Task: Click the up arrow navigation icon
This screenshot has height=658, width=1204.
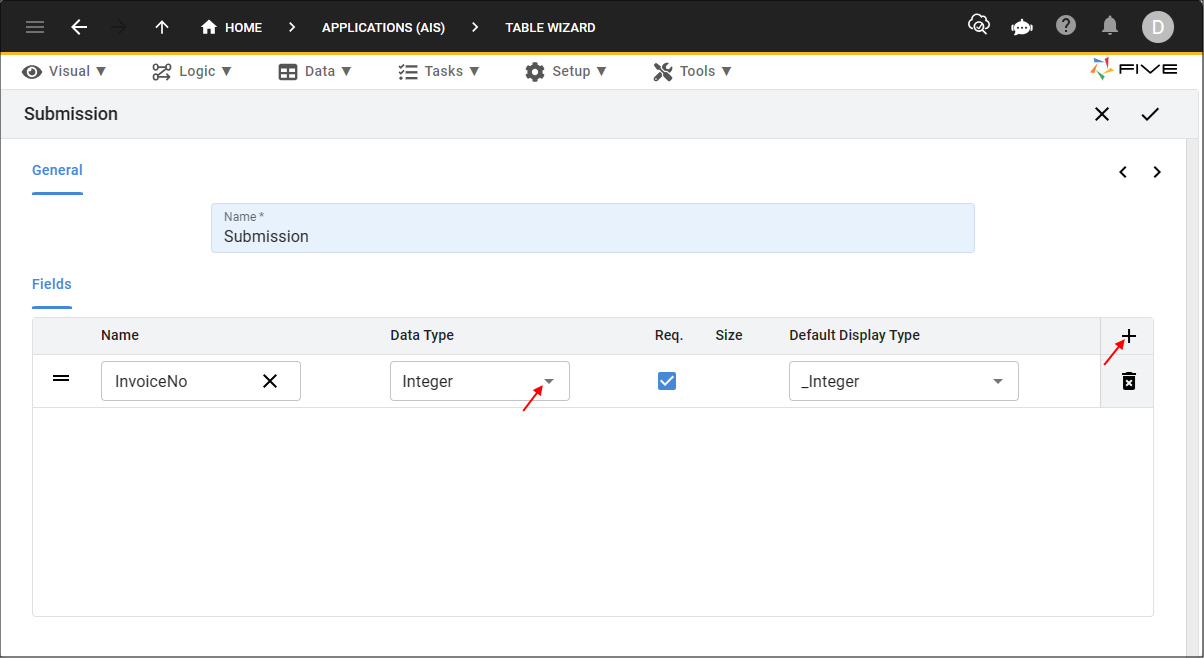Action: coord(162,27)
